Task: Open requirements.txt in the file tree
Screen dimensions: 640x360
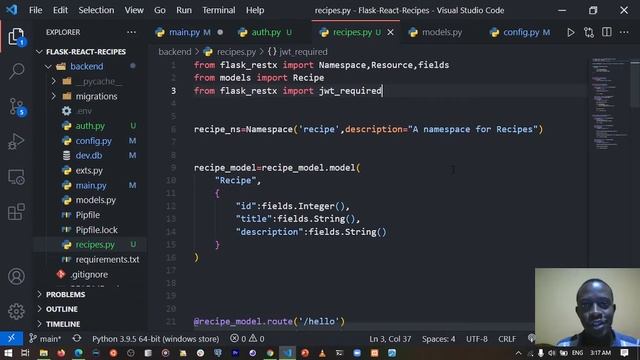Action: [x=107, y=260]
